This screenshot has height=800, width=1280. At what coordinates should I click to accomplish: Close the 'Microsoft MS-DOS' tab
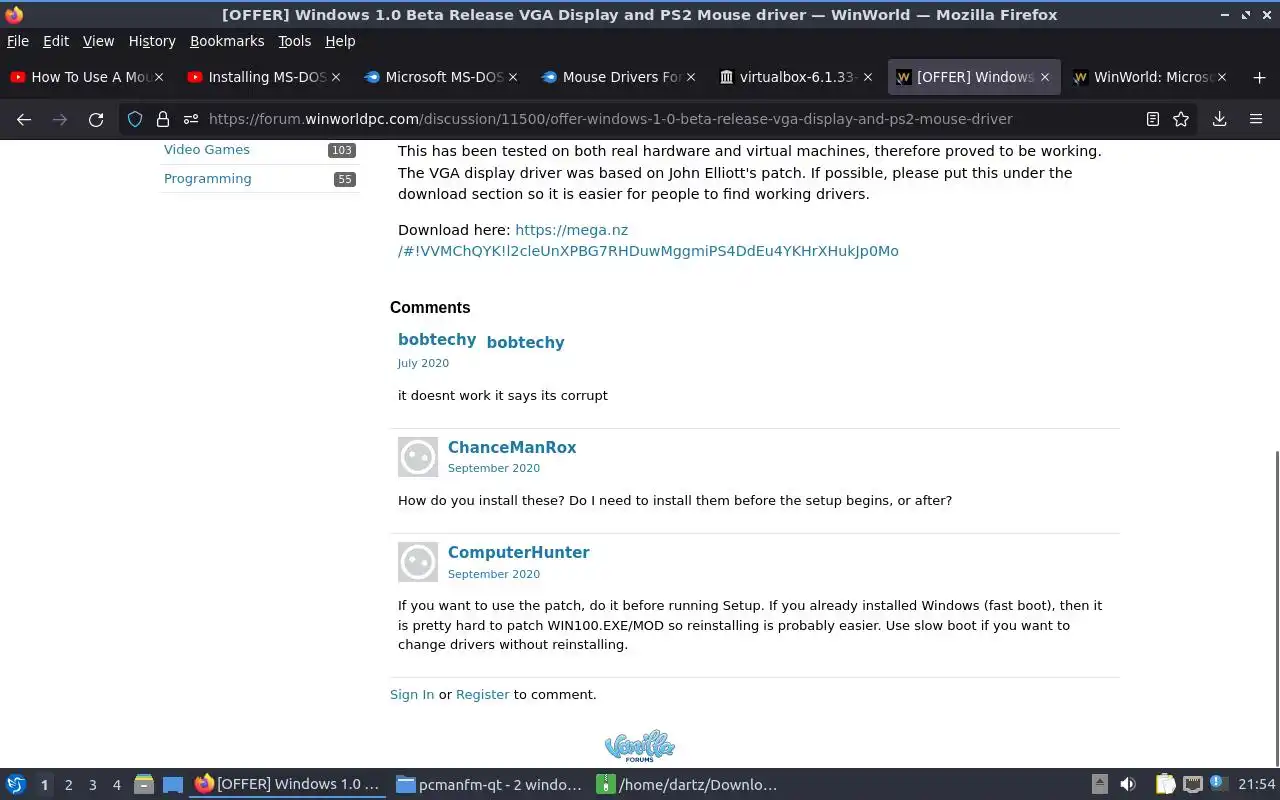click(x=513, y=77)
